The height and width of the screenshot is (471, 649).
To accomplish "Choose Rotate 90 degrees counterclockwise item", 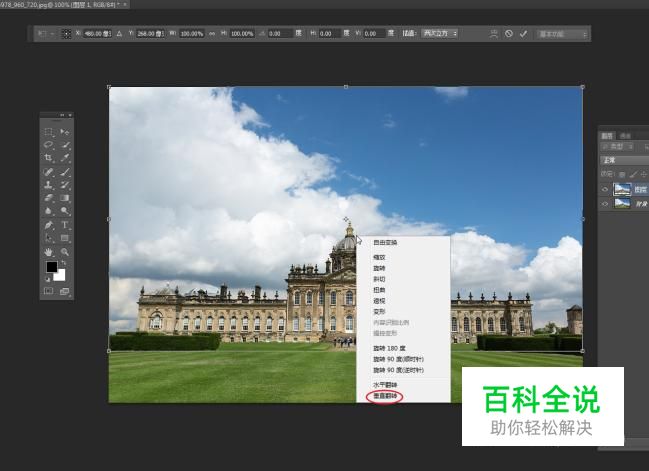I will [398, 370].
